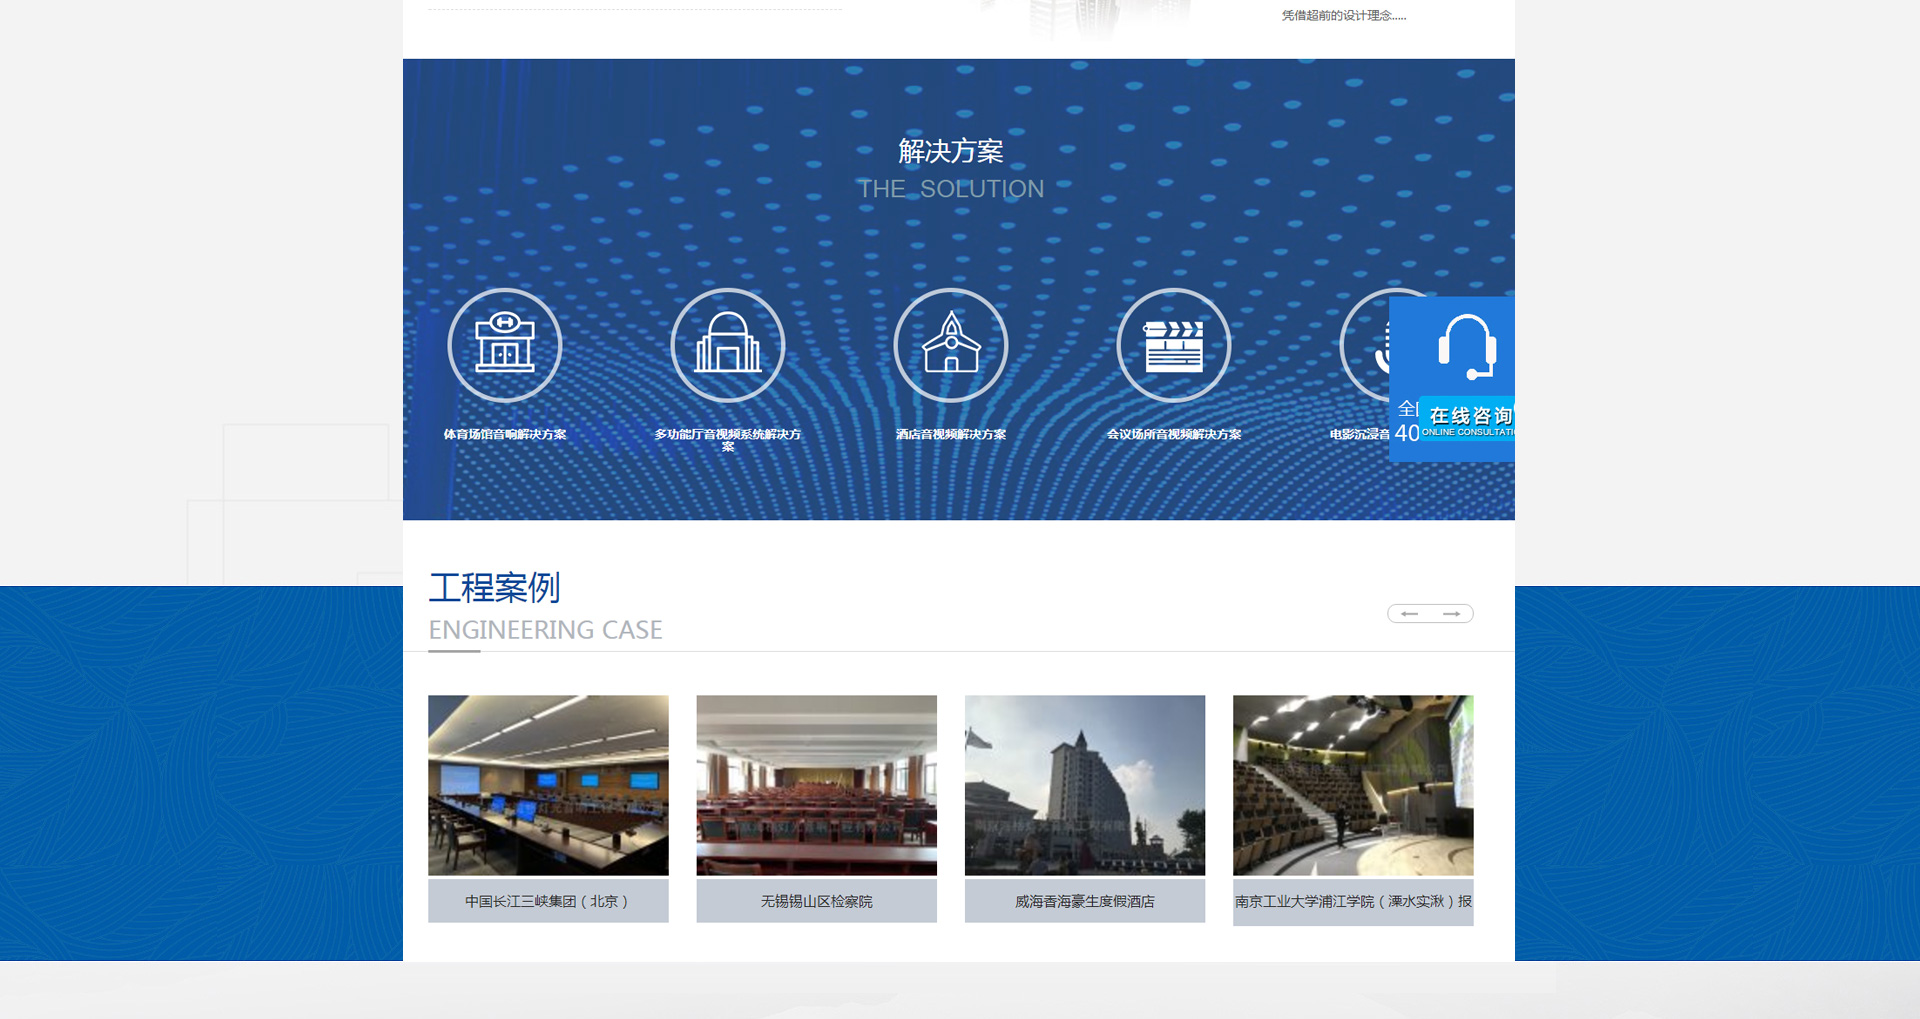
Task: Open the multifunction hall solution icon
Action: click(727, 345)
